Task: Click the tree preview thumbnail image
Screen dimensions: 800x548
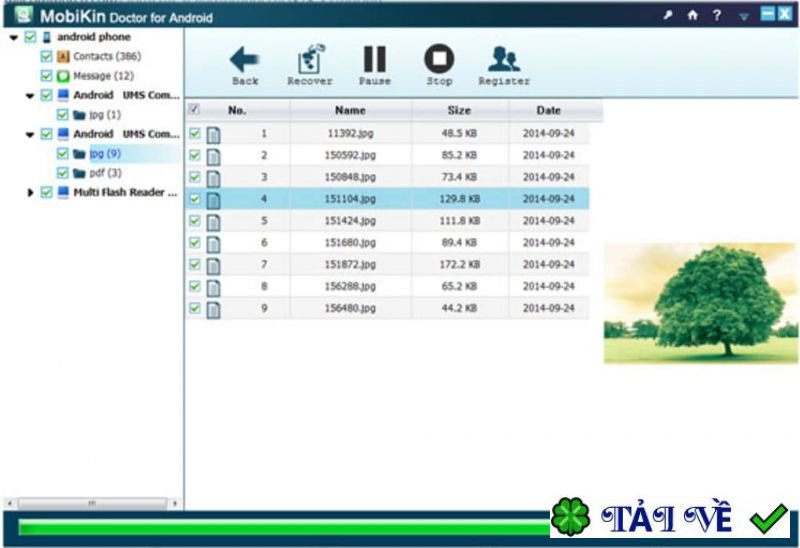Action: click(701, 303)
